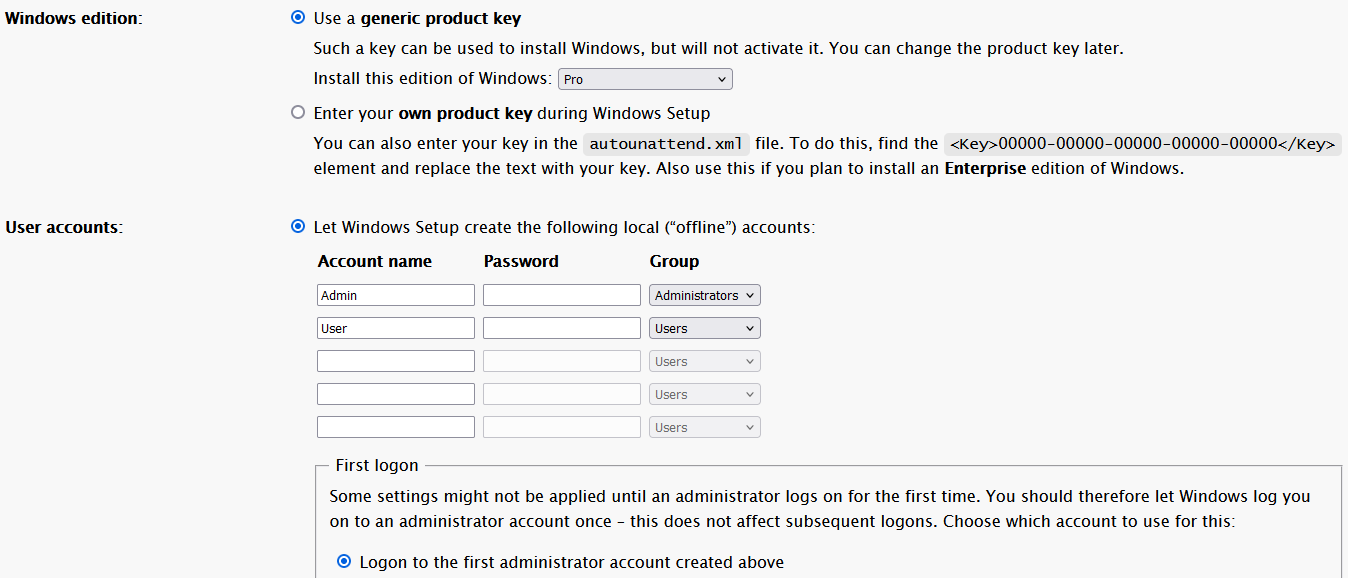This screenshot has height=578, width=1348.
Task: Open the fourth row's Users group dropdown
Action: point(705,394)
